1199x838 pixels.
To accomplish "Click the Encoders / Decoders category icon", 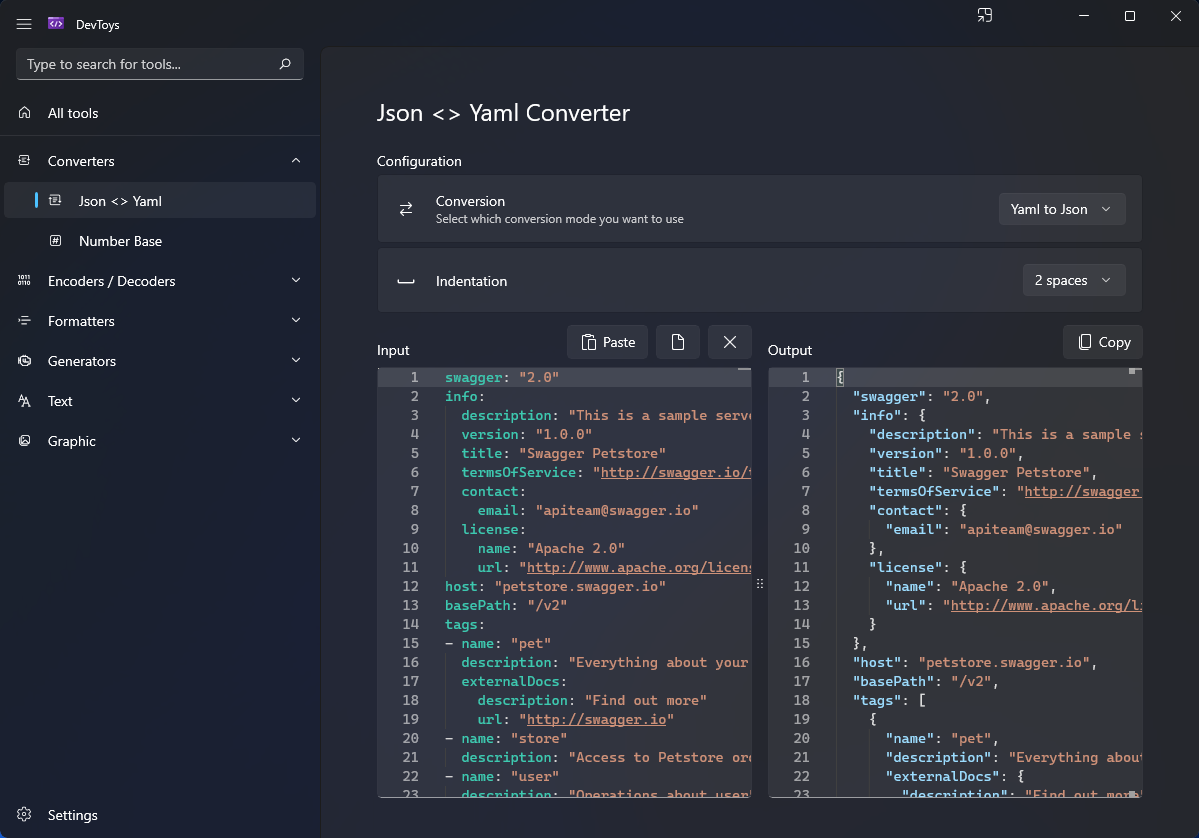I will pos(23,280).
